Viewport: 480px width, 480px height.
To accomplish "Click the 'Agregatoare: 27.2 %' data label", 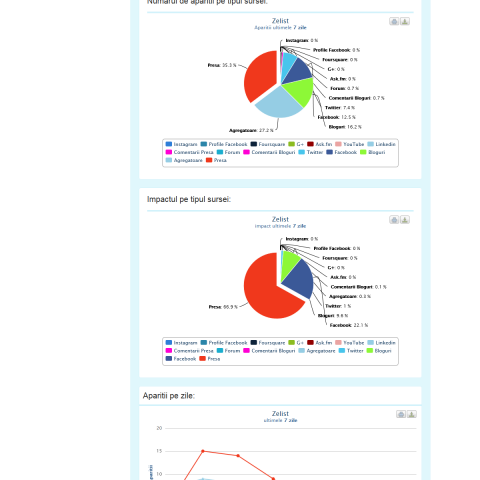I will [251, 130].
